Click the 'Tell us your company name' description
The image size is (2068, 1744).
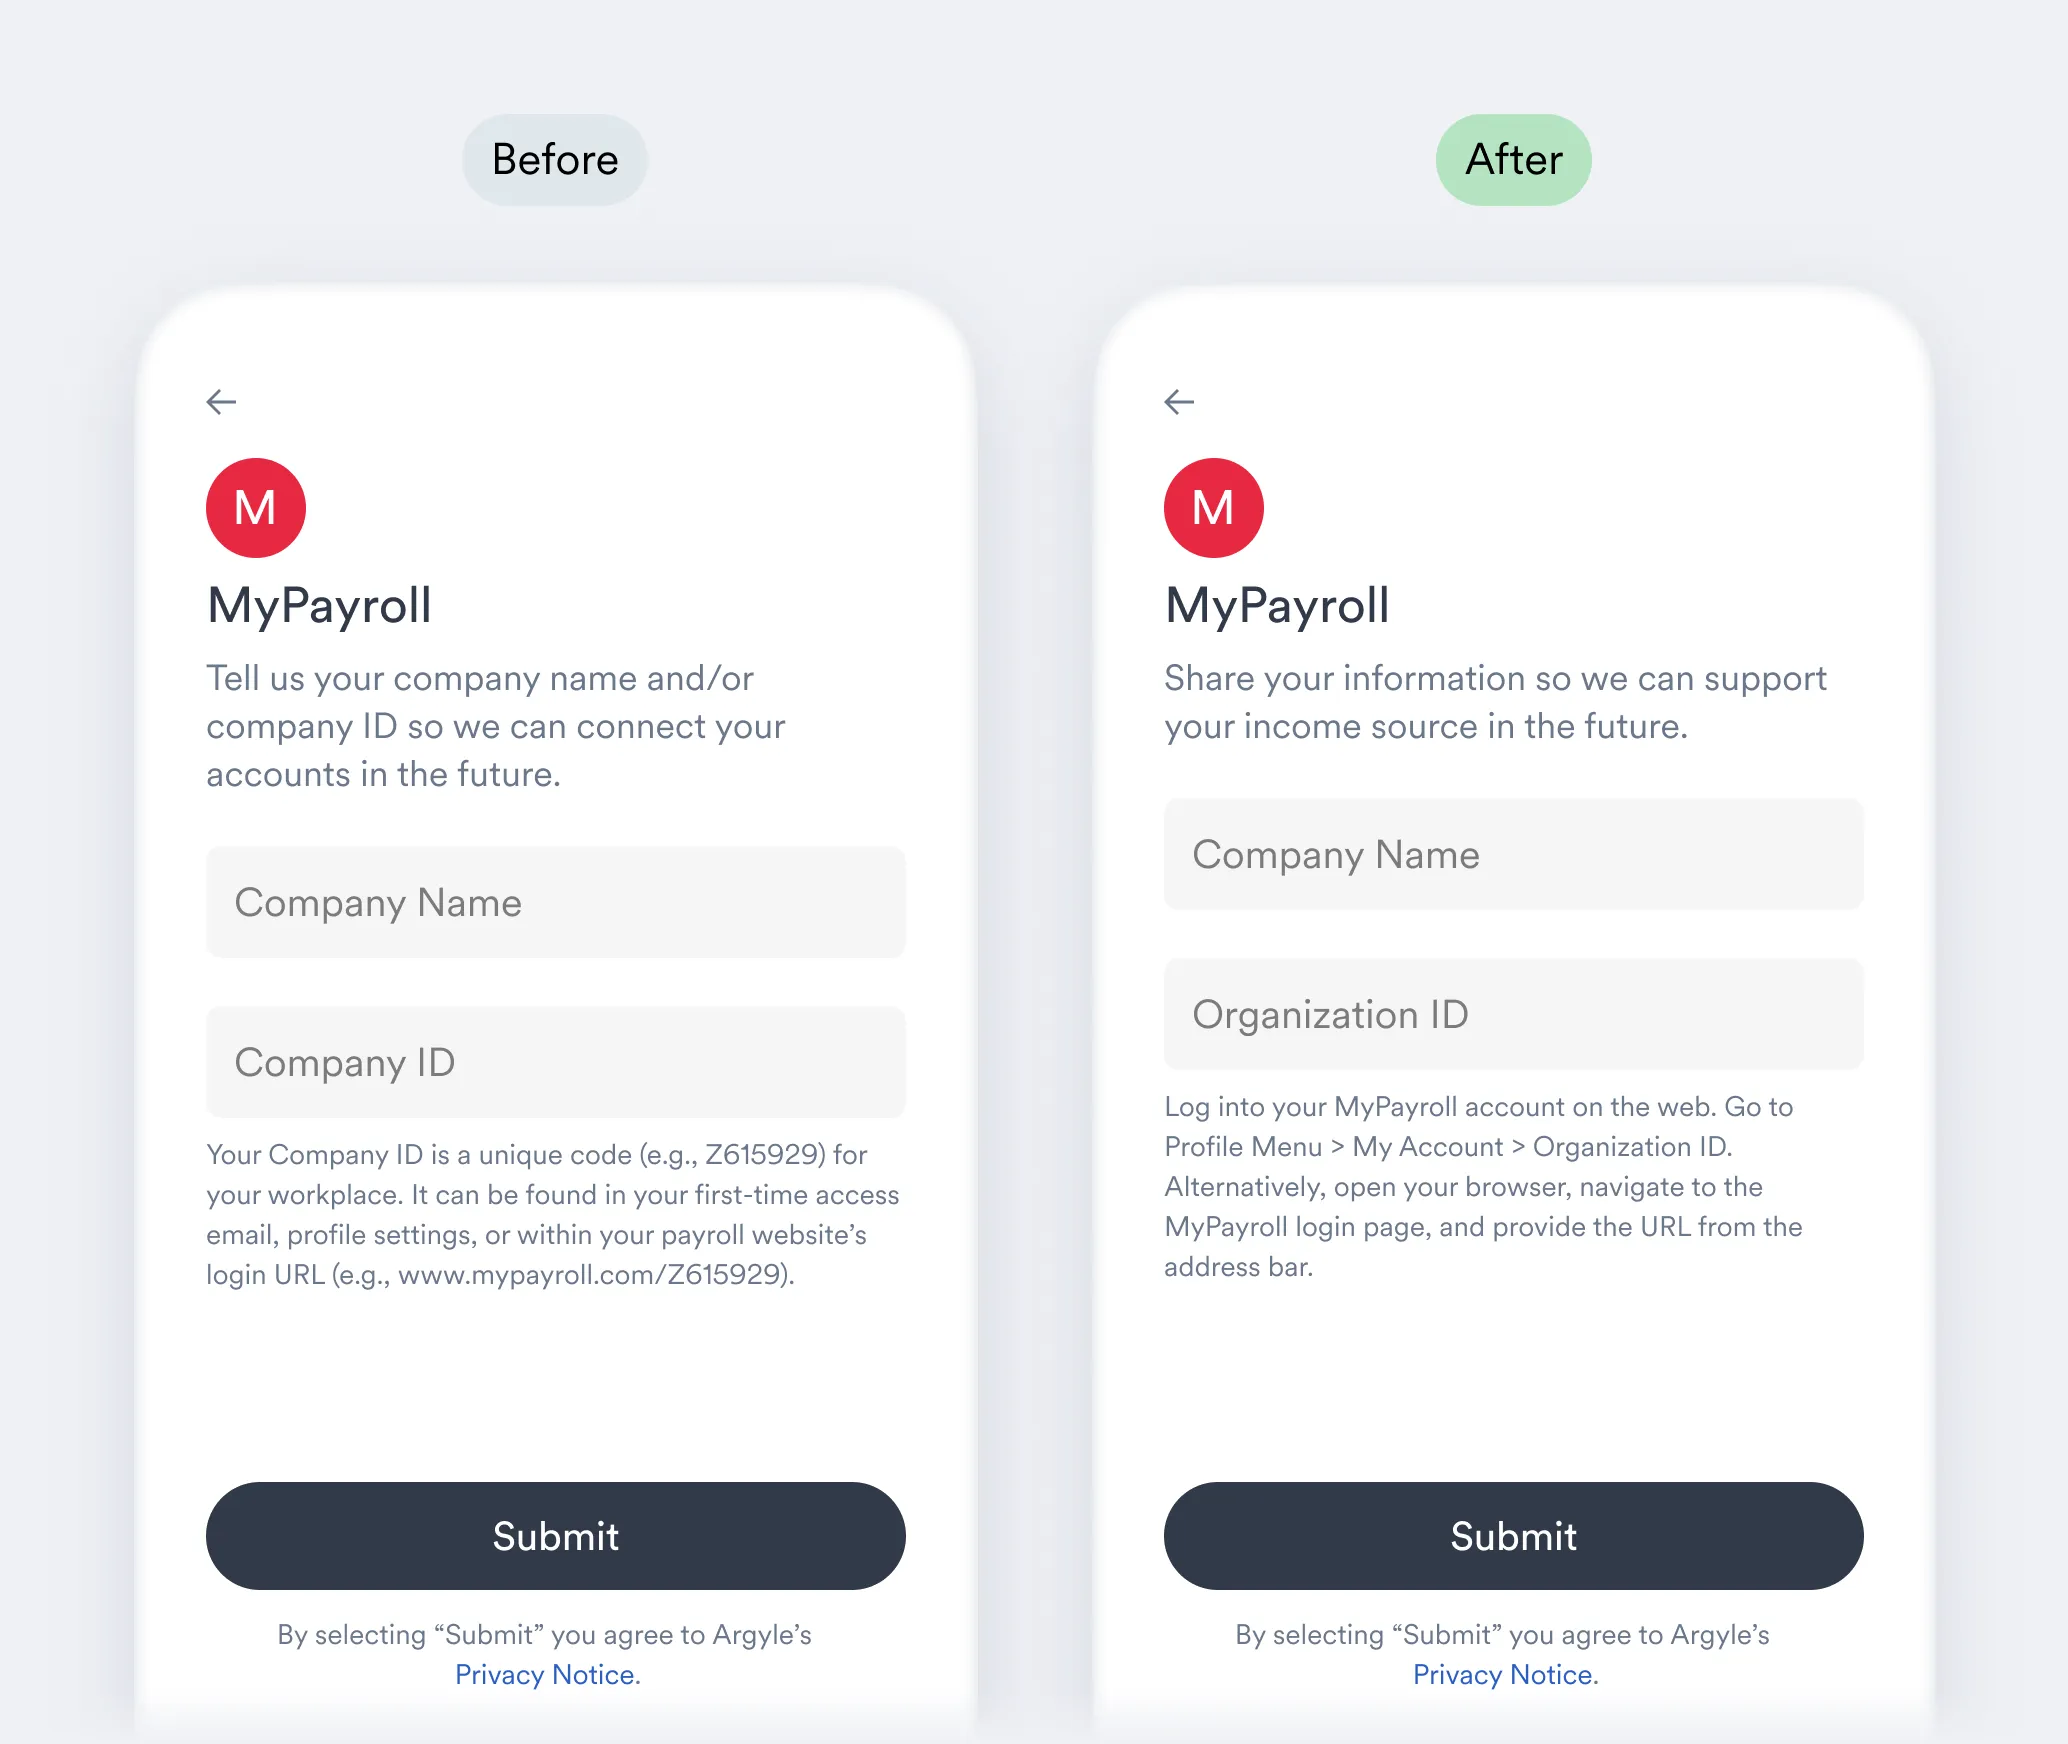pyautogui.click(x=496, y=726)
